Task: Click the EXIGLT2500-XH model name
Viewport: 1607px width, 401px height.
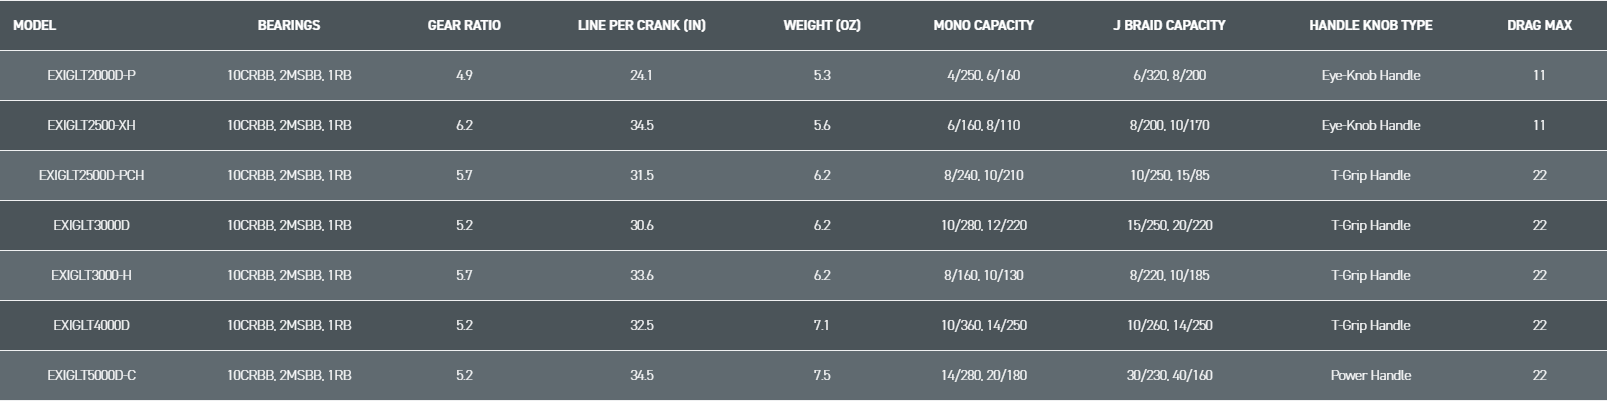Action: 91,125
